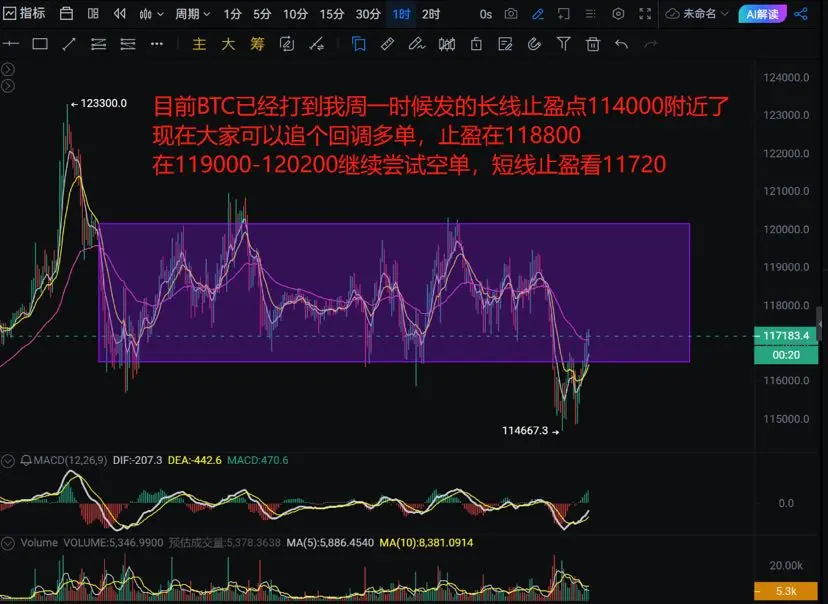The height and width of the screenshot is (604, 828).
Task: Open the list lines icon
Action: click(591, 14)
